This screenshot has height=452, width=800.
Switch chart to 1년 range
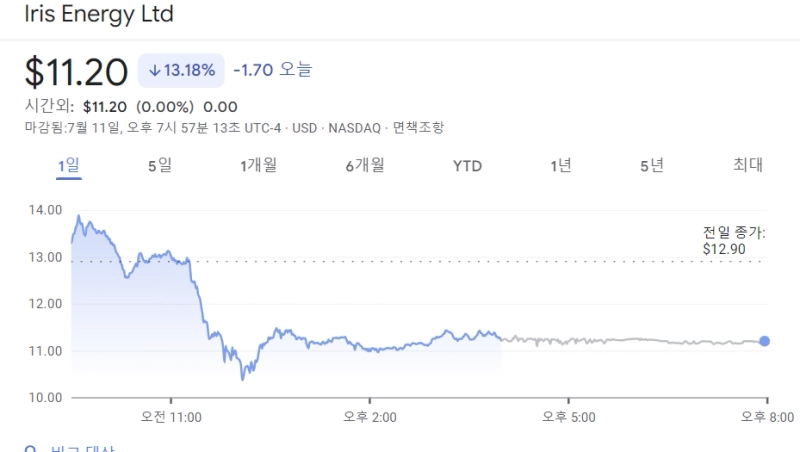point(561,166)
